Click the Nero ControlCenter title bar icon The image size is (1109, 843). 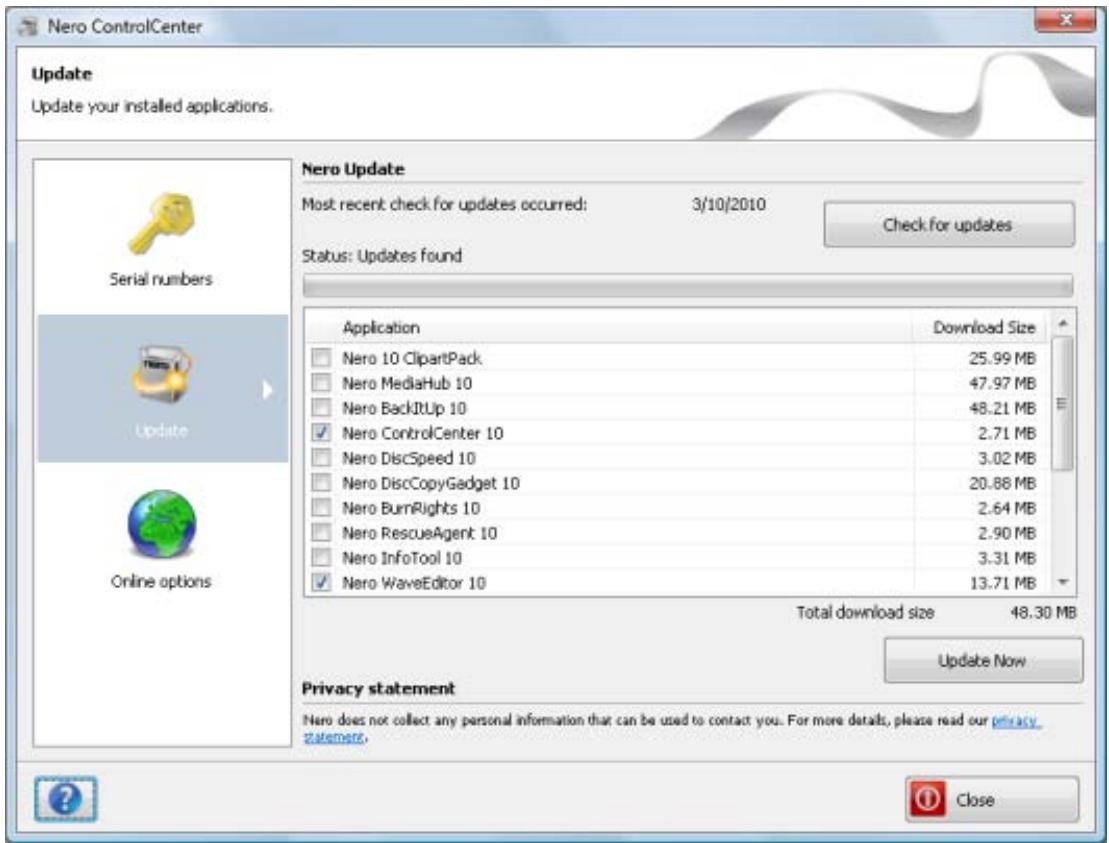pos(29,27)
